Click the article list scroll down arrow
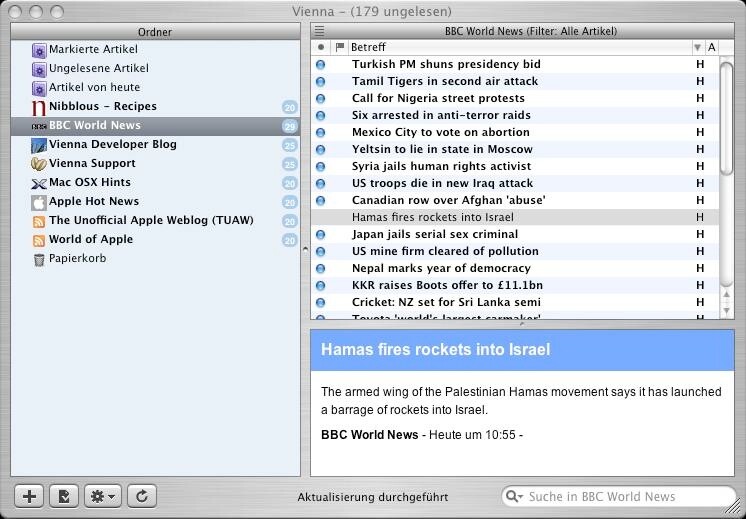Viewport: 746px width, 519px height. (726, 310)
